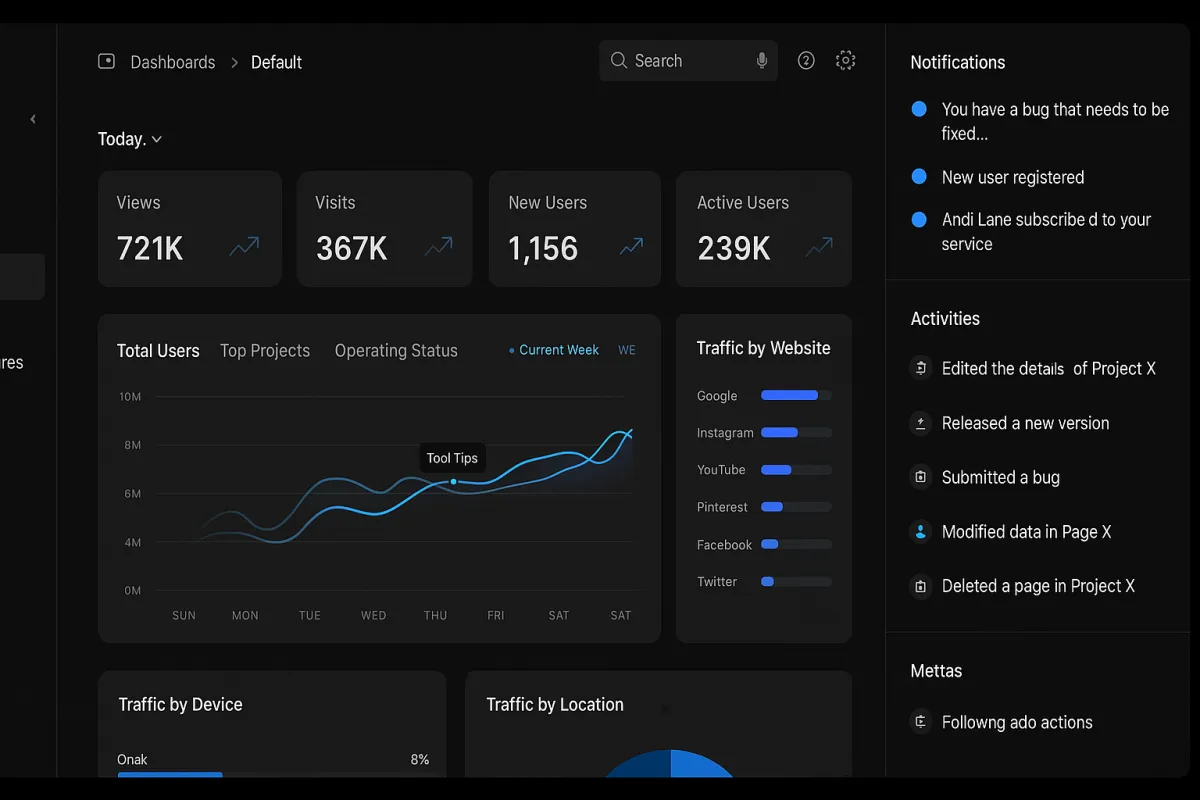Click the blue dot beside Andi Lane notification

click(919, 219)
